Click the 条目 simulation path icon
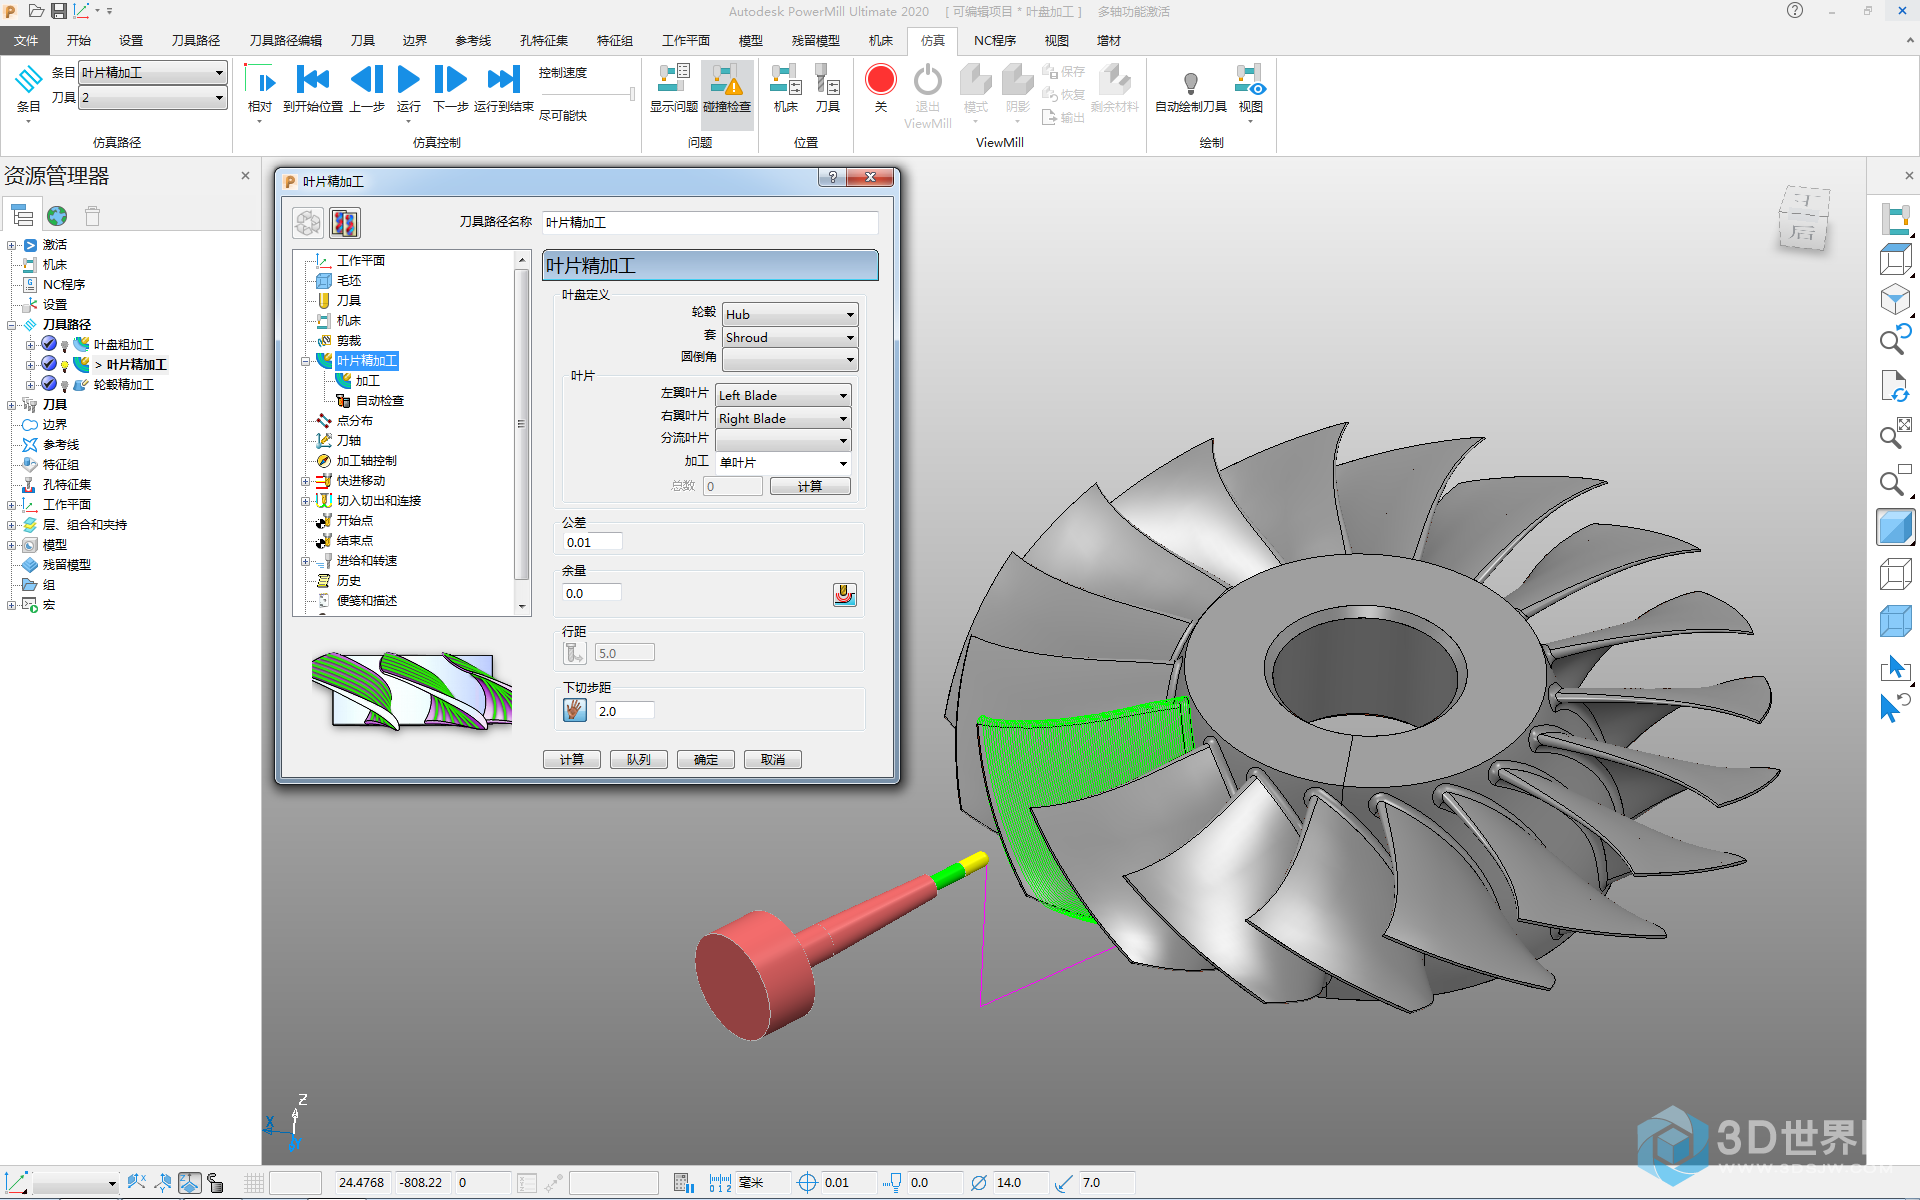Screen dimensions: 1920x1200 point(29,78)
